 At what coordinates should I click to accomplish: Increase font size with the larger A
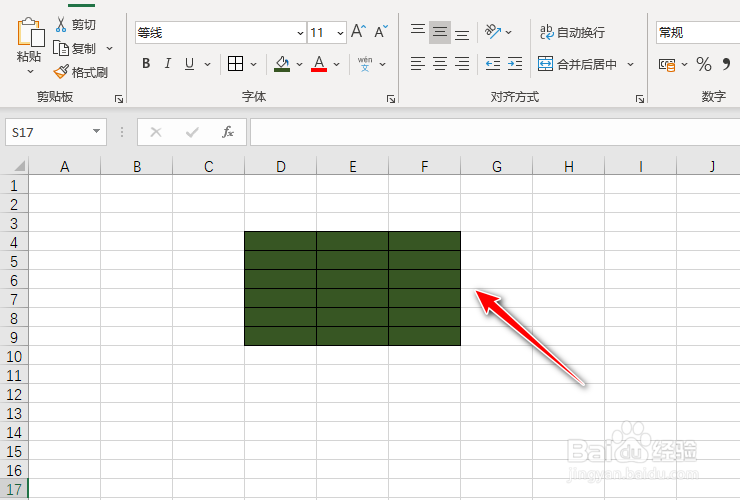pyautogui.click(x=358, y=32)
